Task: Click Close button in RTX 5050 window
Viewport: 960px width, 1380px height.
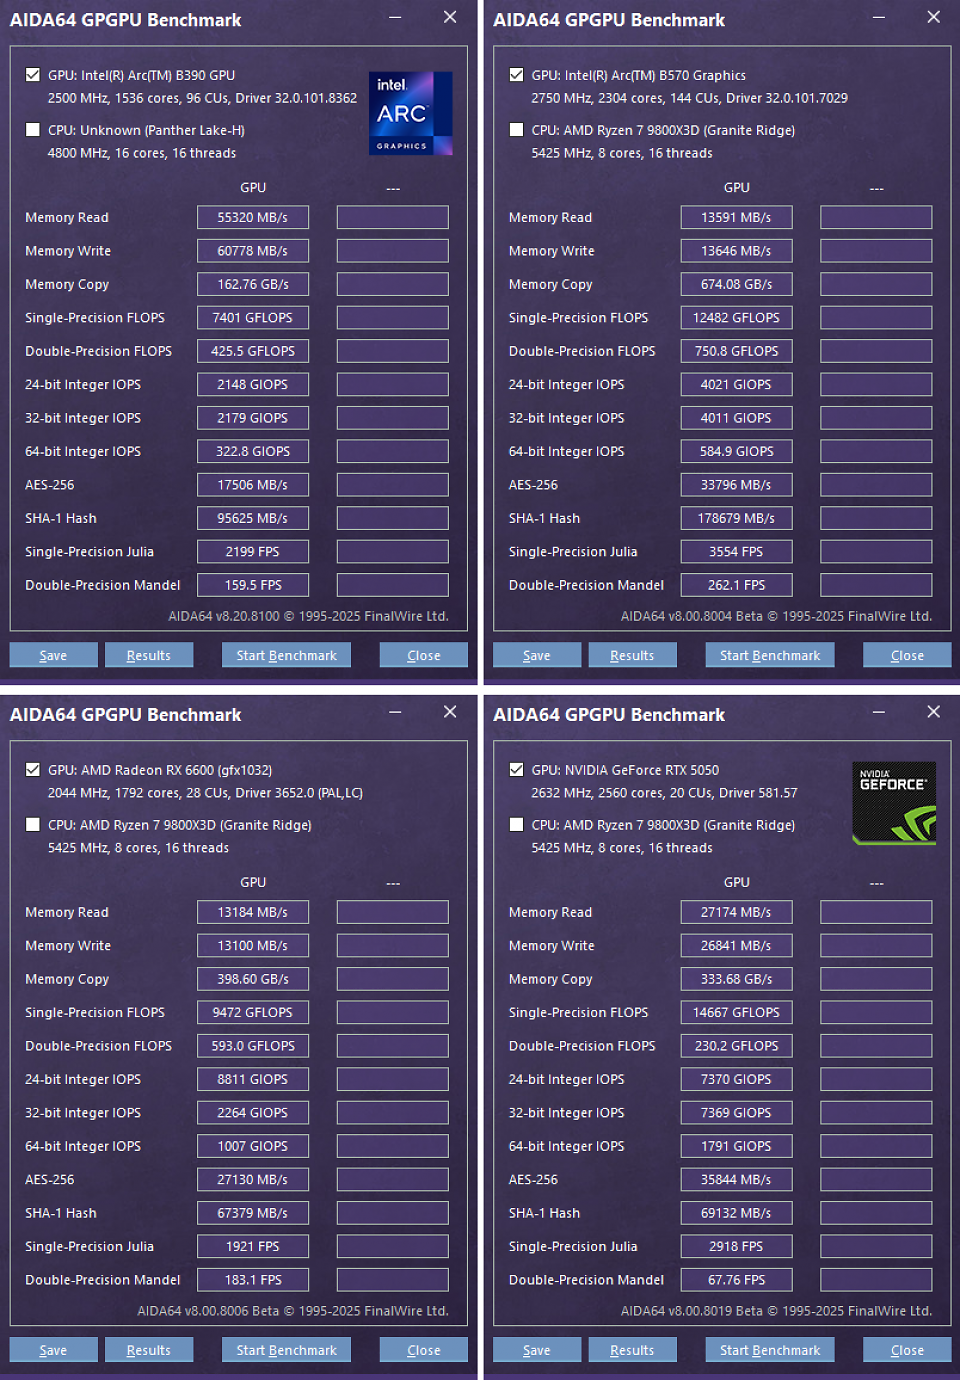Action: point(907,1350)
